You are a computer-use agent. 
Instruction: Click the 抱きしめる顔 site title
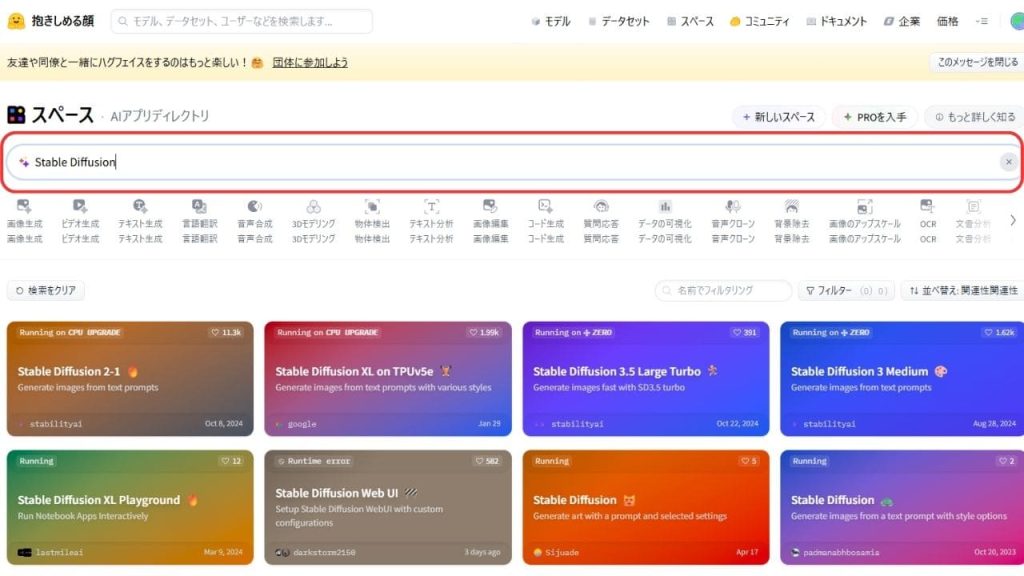63,21
